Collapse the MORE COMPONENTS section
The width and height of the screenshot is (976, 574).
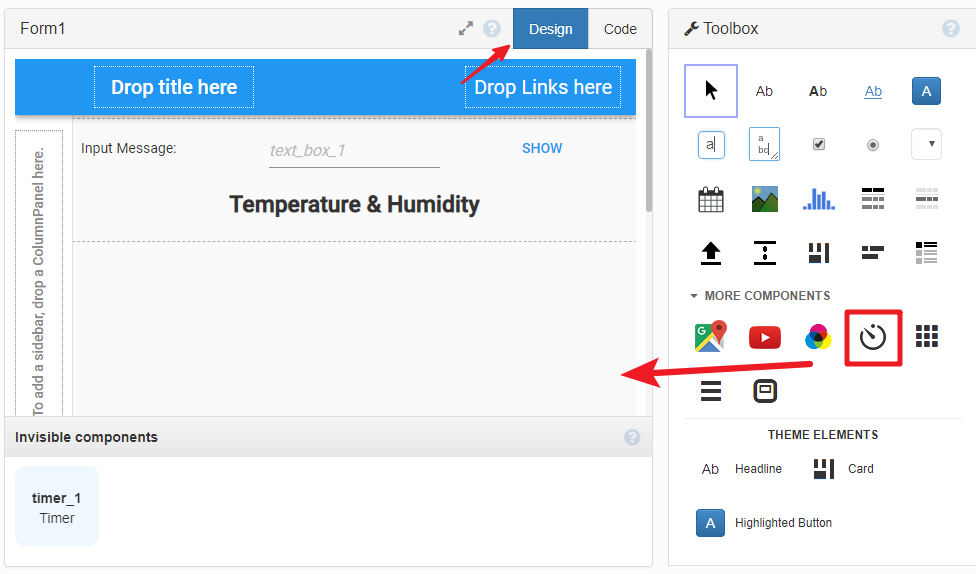tap(759, 296)
